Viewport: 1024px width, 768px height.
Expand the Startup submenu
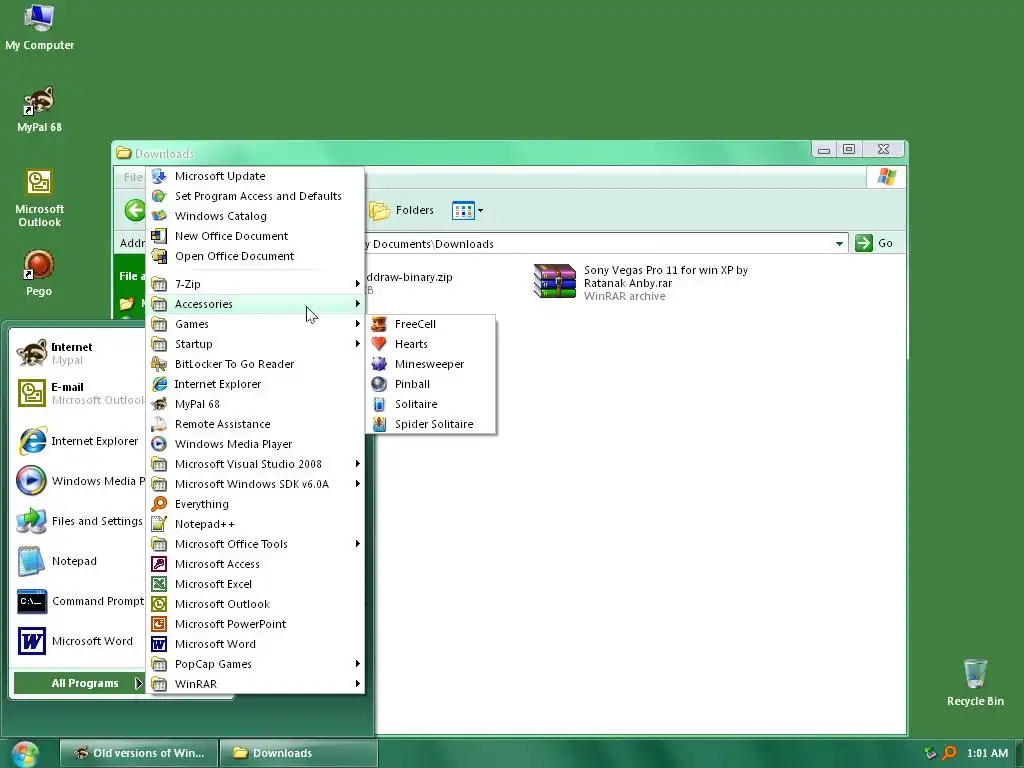click(x=255, y=344)
